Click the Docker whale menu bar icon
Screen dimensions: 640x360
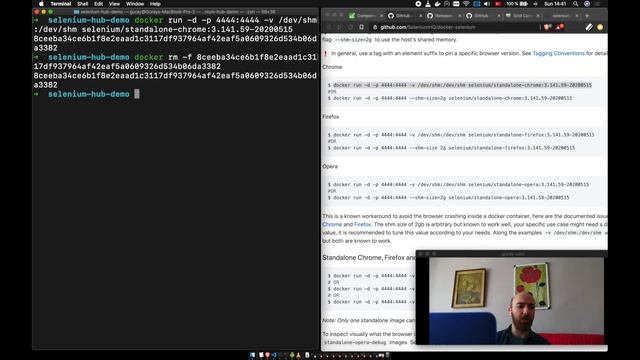click(x=437, y=4)
